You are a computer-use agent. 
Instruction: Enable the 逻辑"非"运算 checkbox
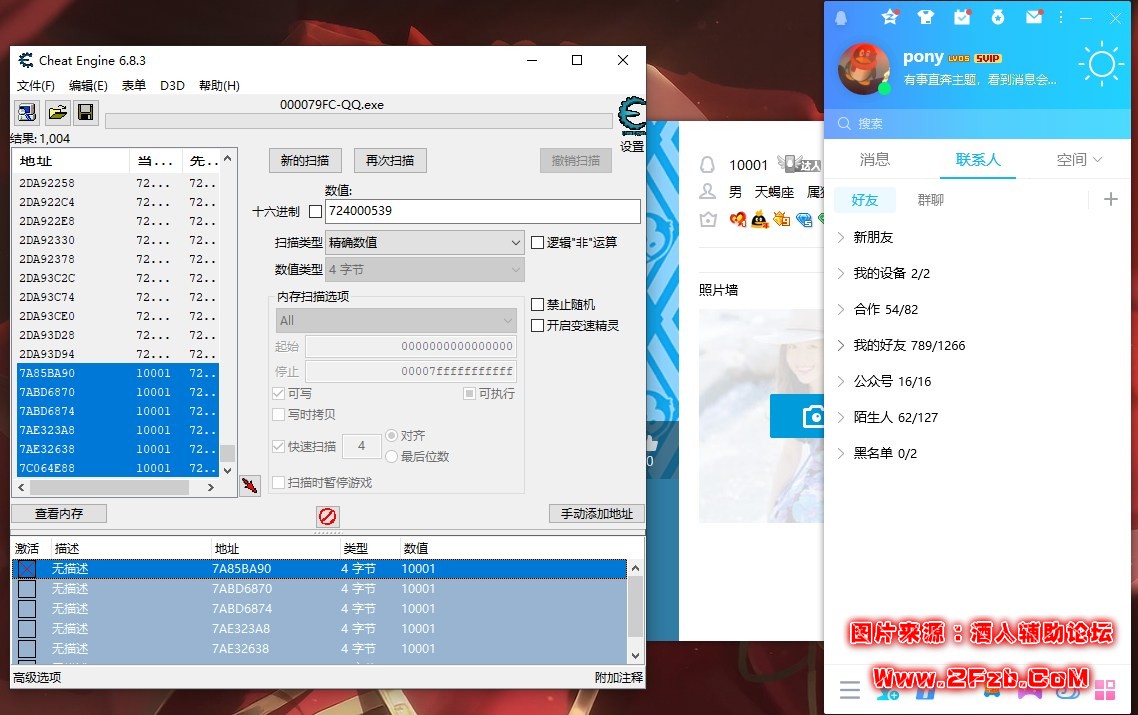click(538, 242)
